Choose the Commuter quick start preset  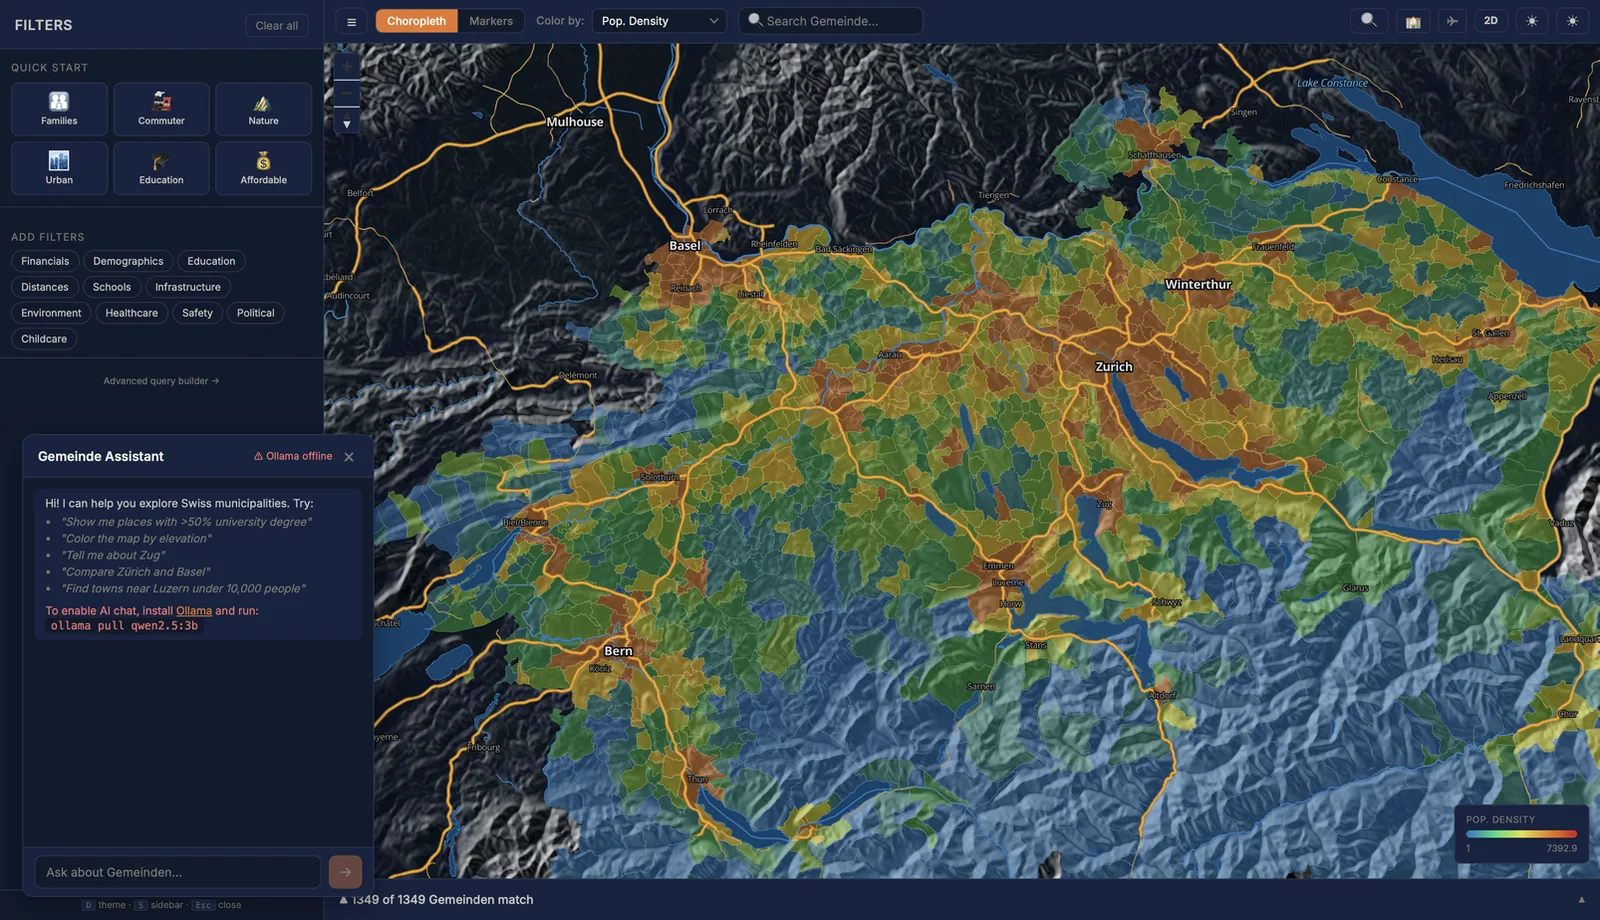161,109
